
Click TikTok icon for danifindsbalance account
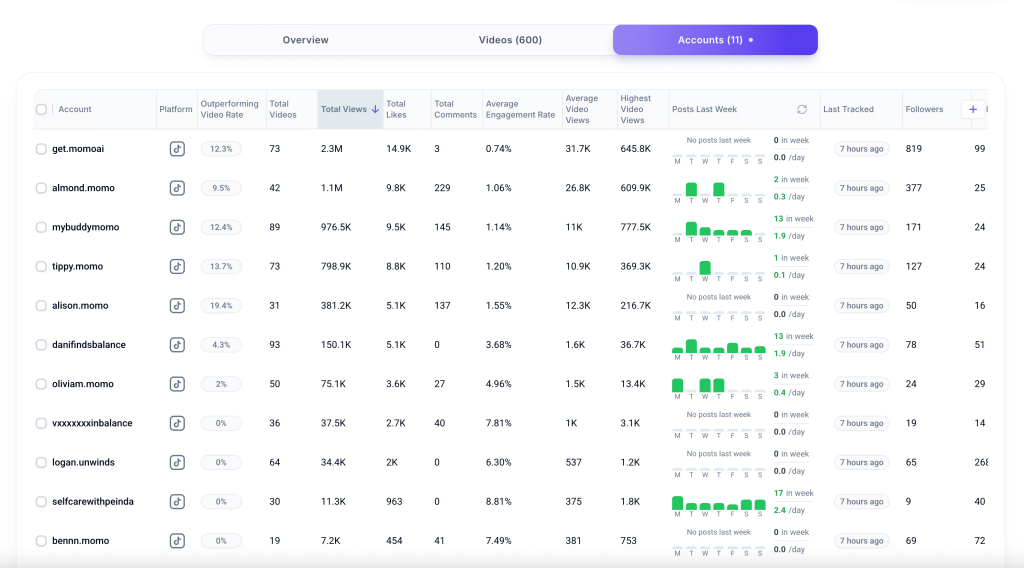[x=177, y=345]
